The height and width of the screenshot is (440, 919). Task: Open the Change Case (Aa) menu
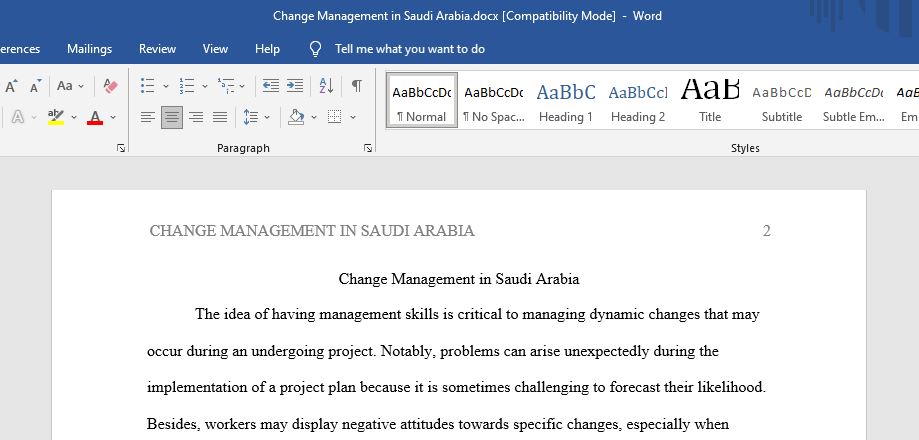70,86
